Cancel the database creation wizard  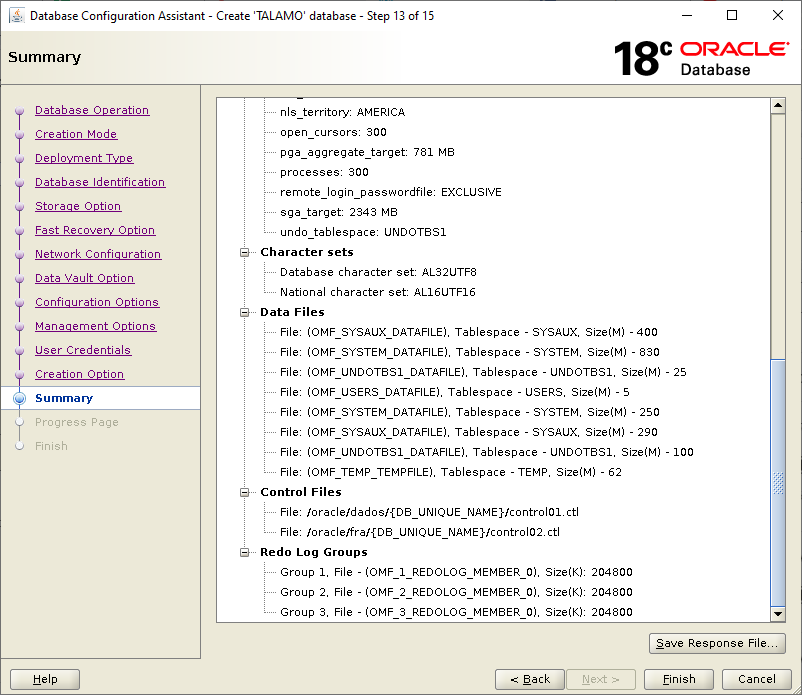pos(756,679)
